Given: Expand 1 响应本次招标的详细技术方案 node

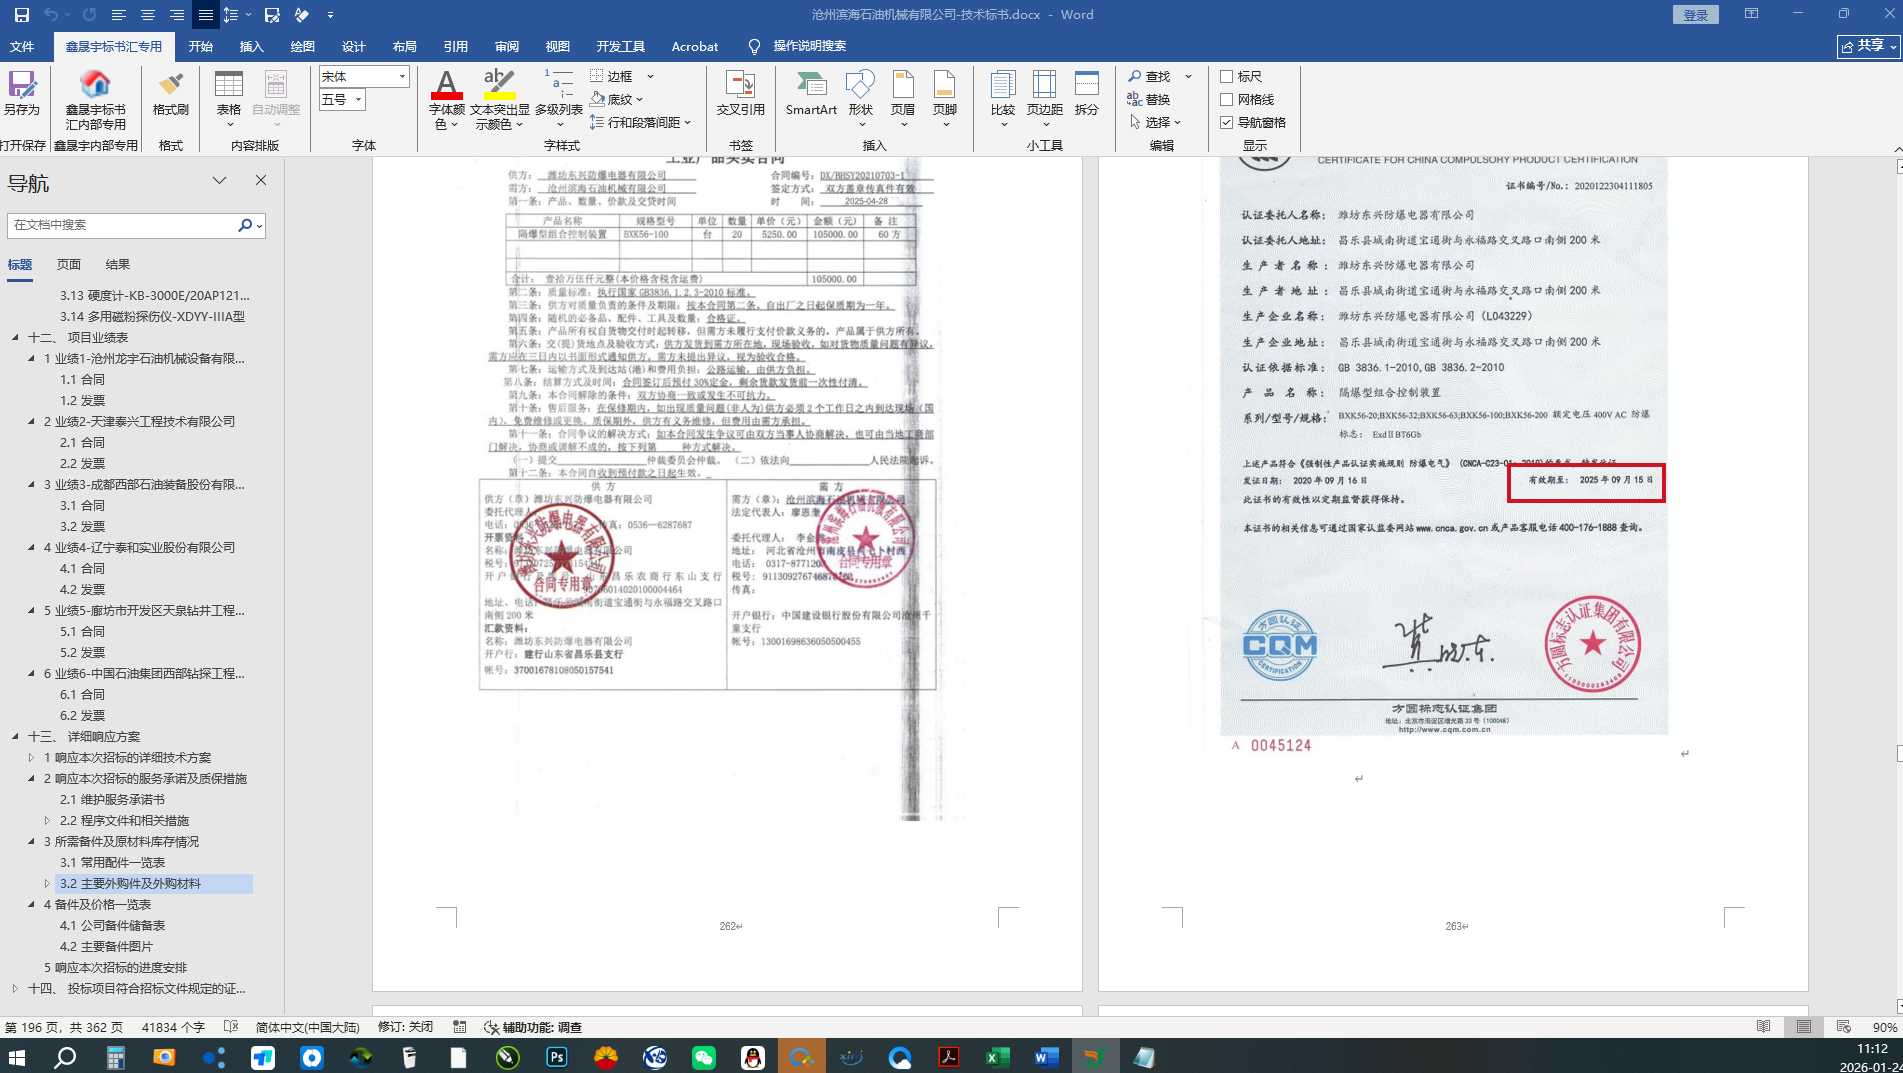Looking at the screenshot, I should click(31, 757).
